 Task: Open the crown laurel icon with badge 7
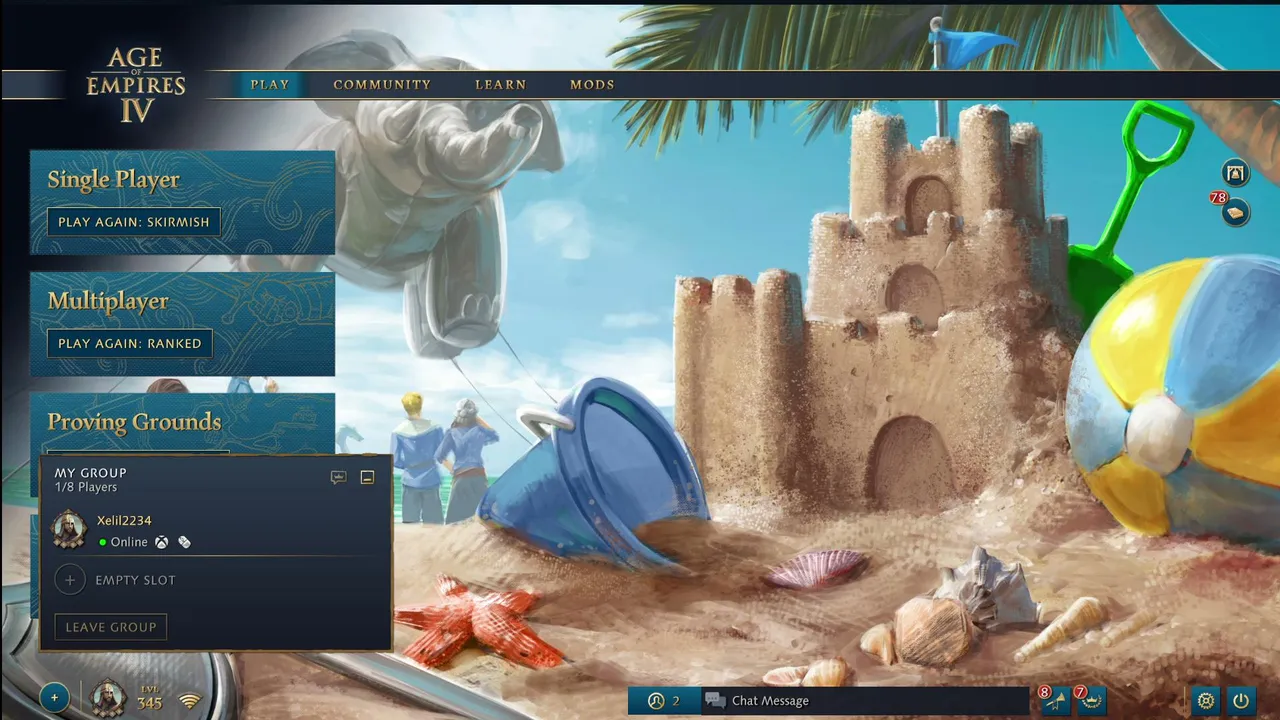point(1091,700)
